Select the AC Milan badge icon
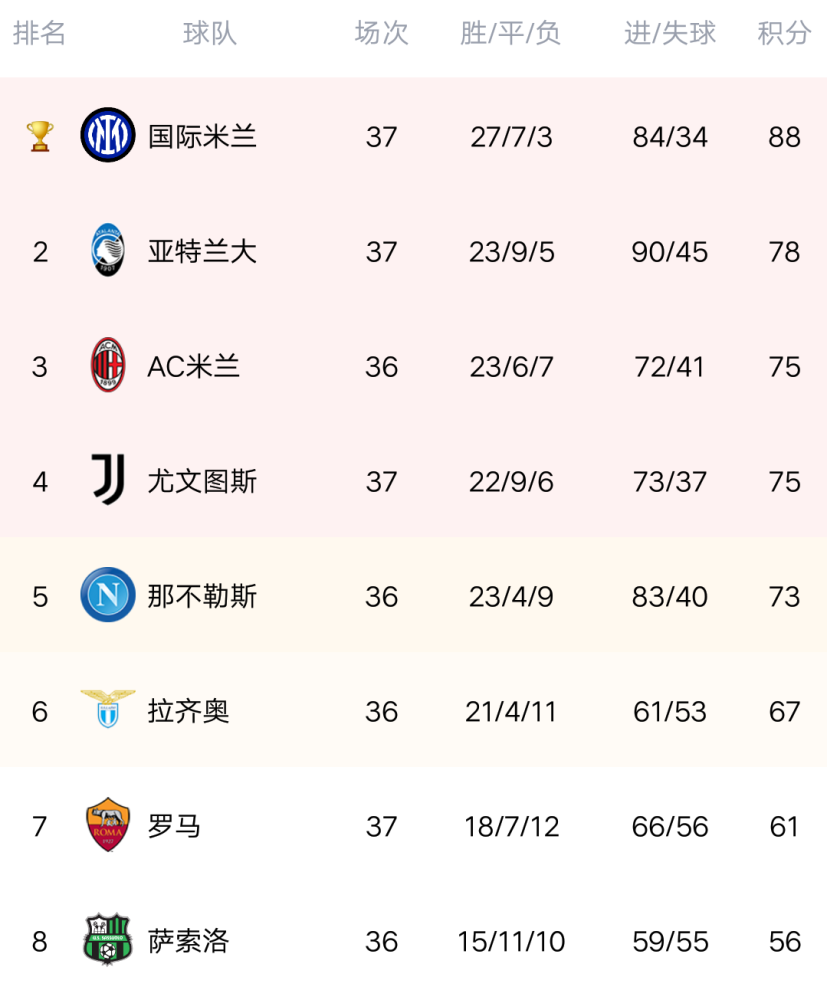This screenshot has width=827, height=1000. point(108,365)
